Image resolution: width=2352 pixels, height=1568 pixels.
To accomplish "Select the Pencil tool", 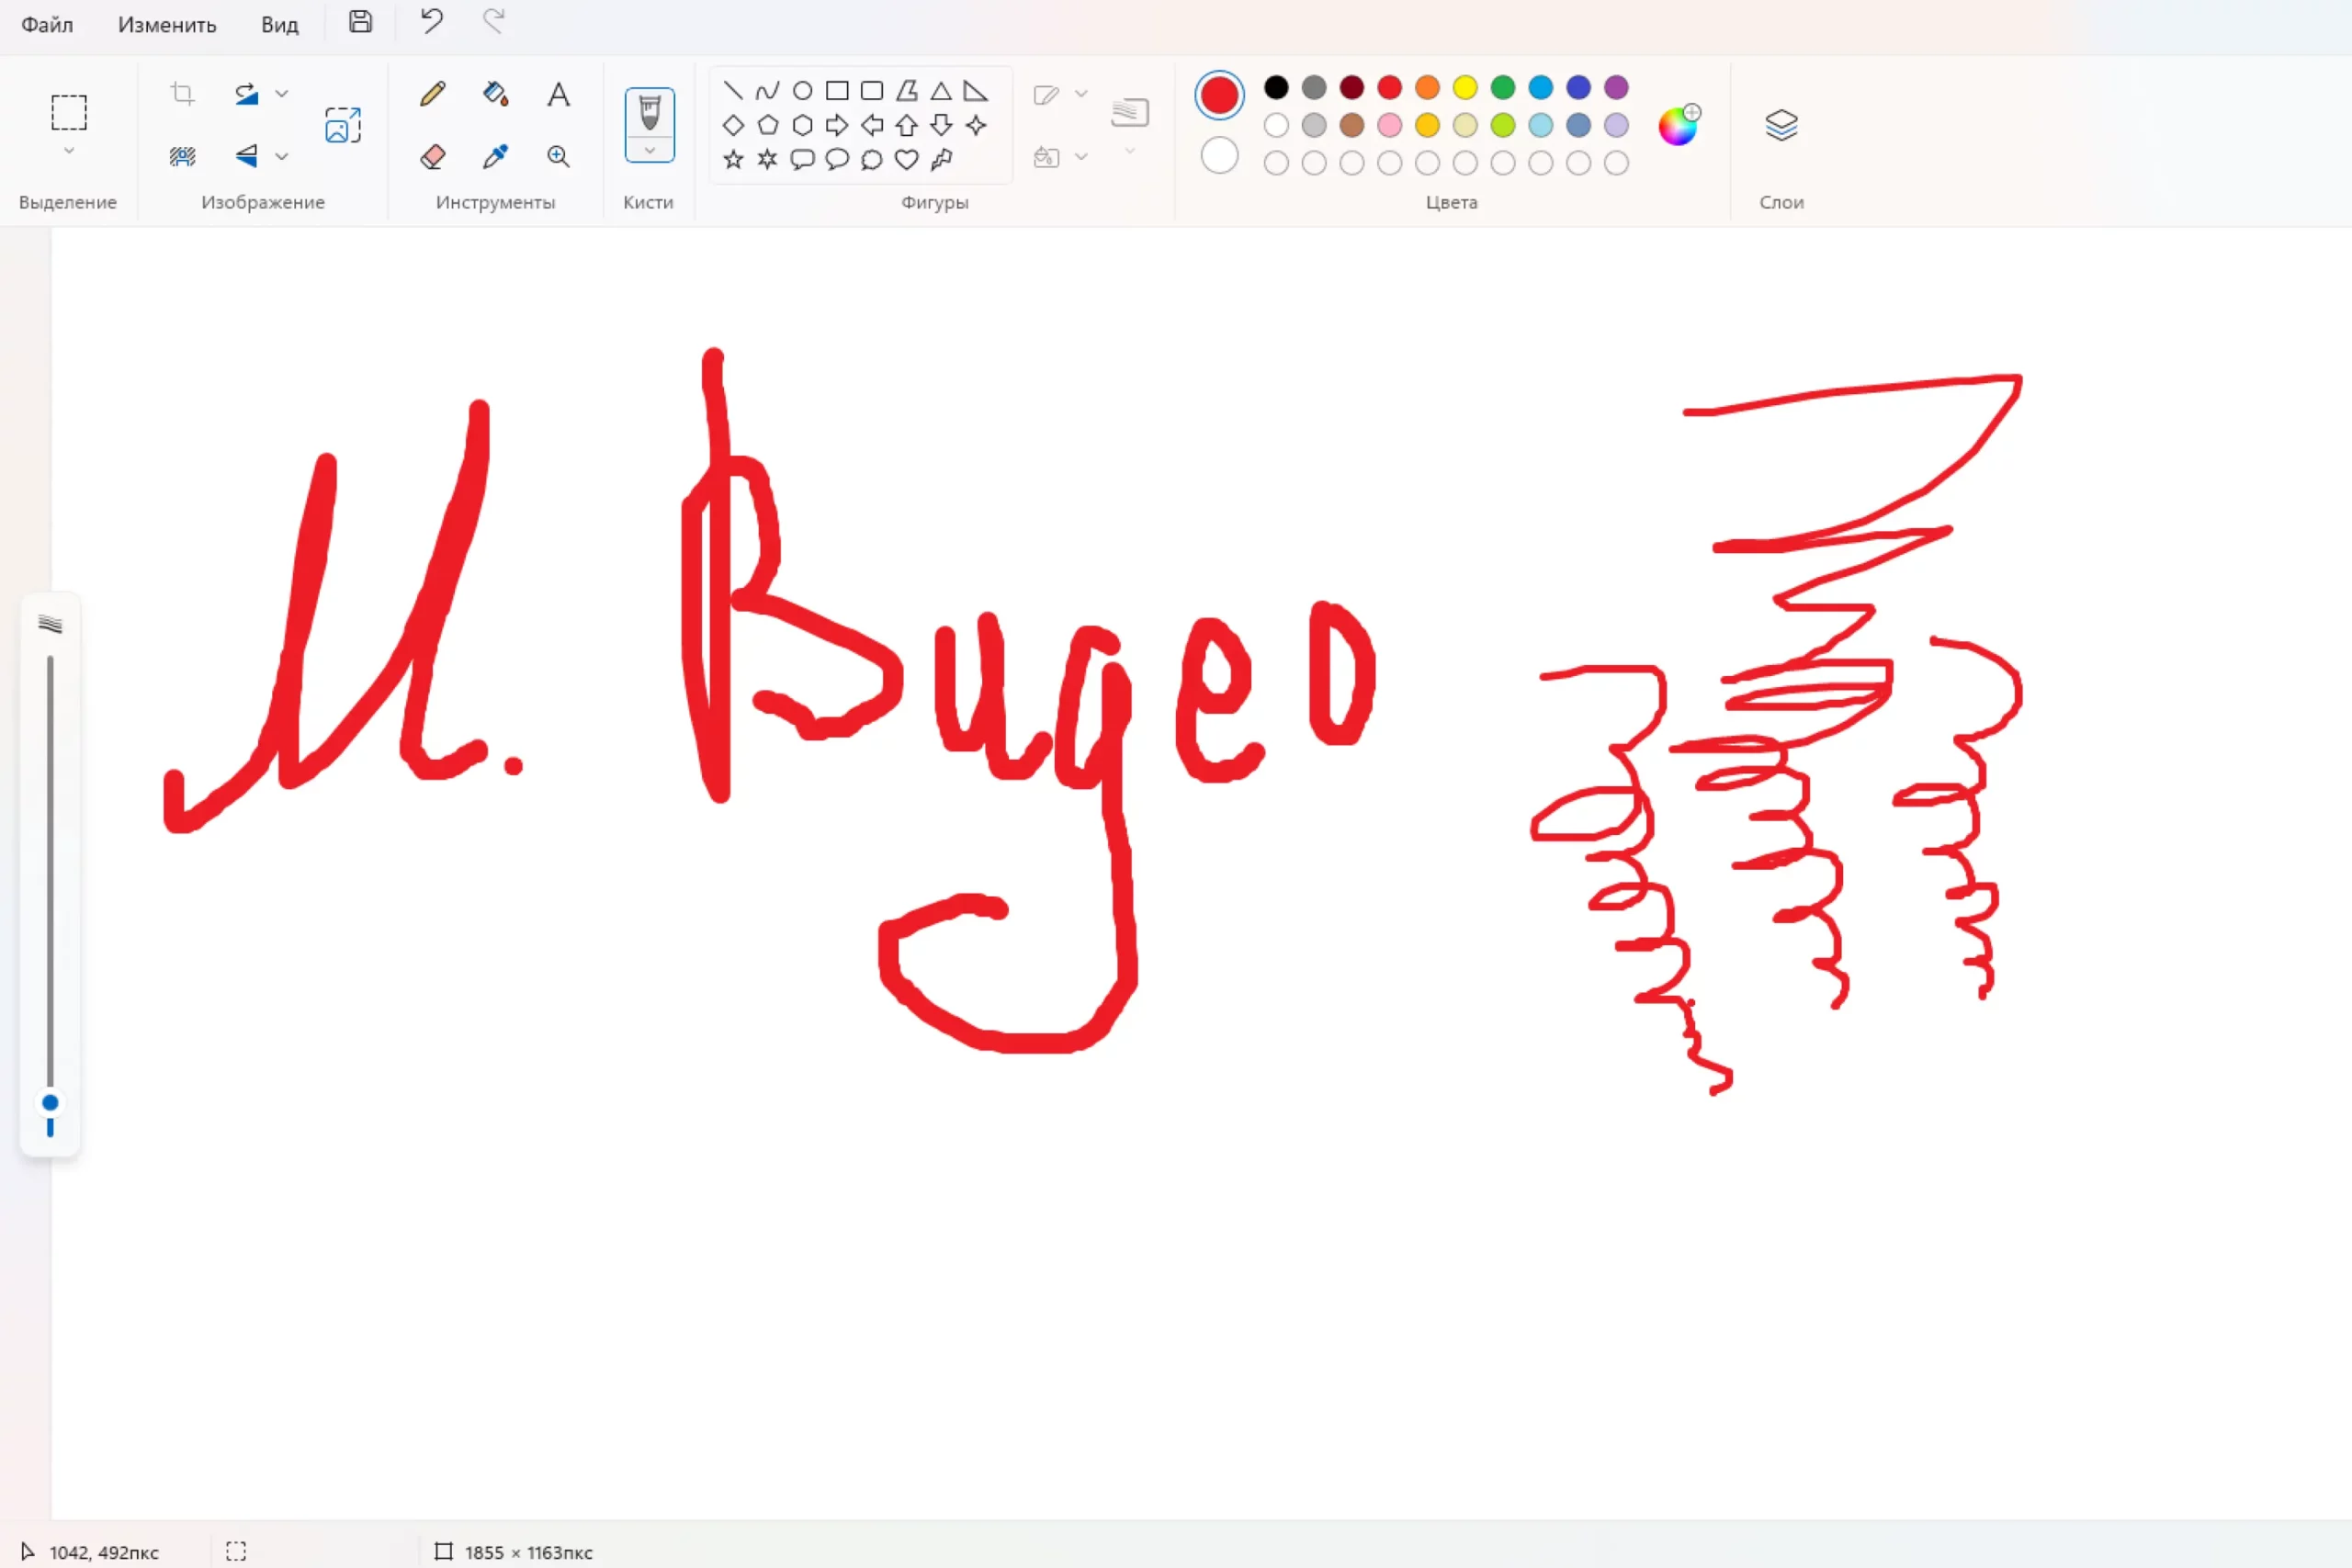I will [433, 94].
